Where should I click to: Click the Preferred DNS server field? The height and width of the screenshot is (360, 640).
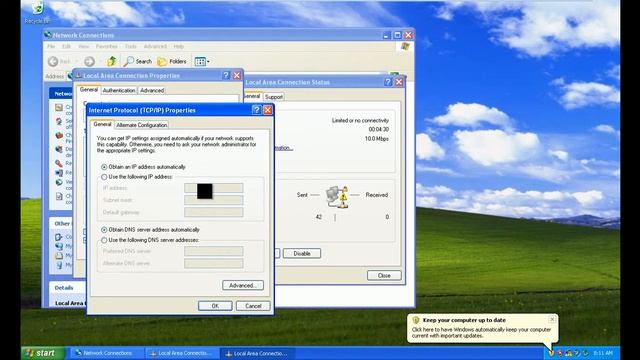coord(213,251)
